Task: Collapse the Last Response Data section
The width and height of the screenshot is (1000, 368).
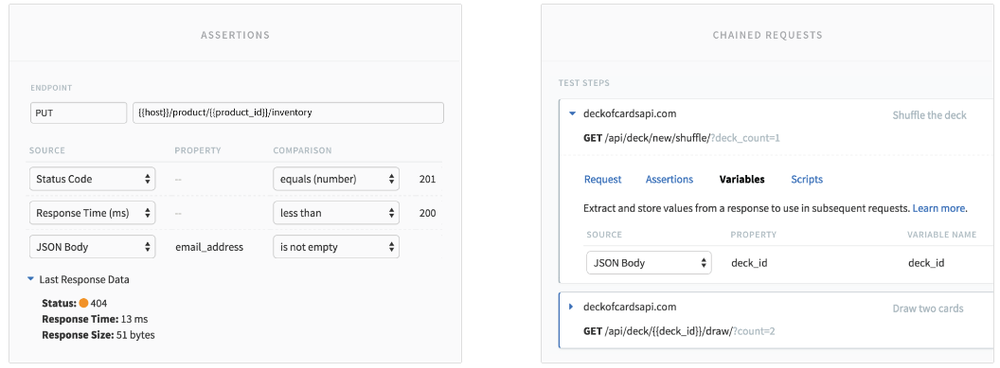Action: point(30,279)
